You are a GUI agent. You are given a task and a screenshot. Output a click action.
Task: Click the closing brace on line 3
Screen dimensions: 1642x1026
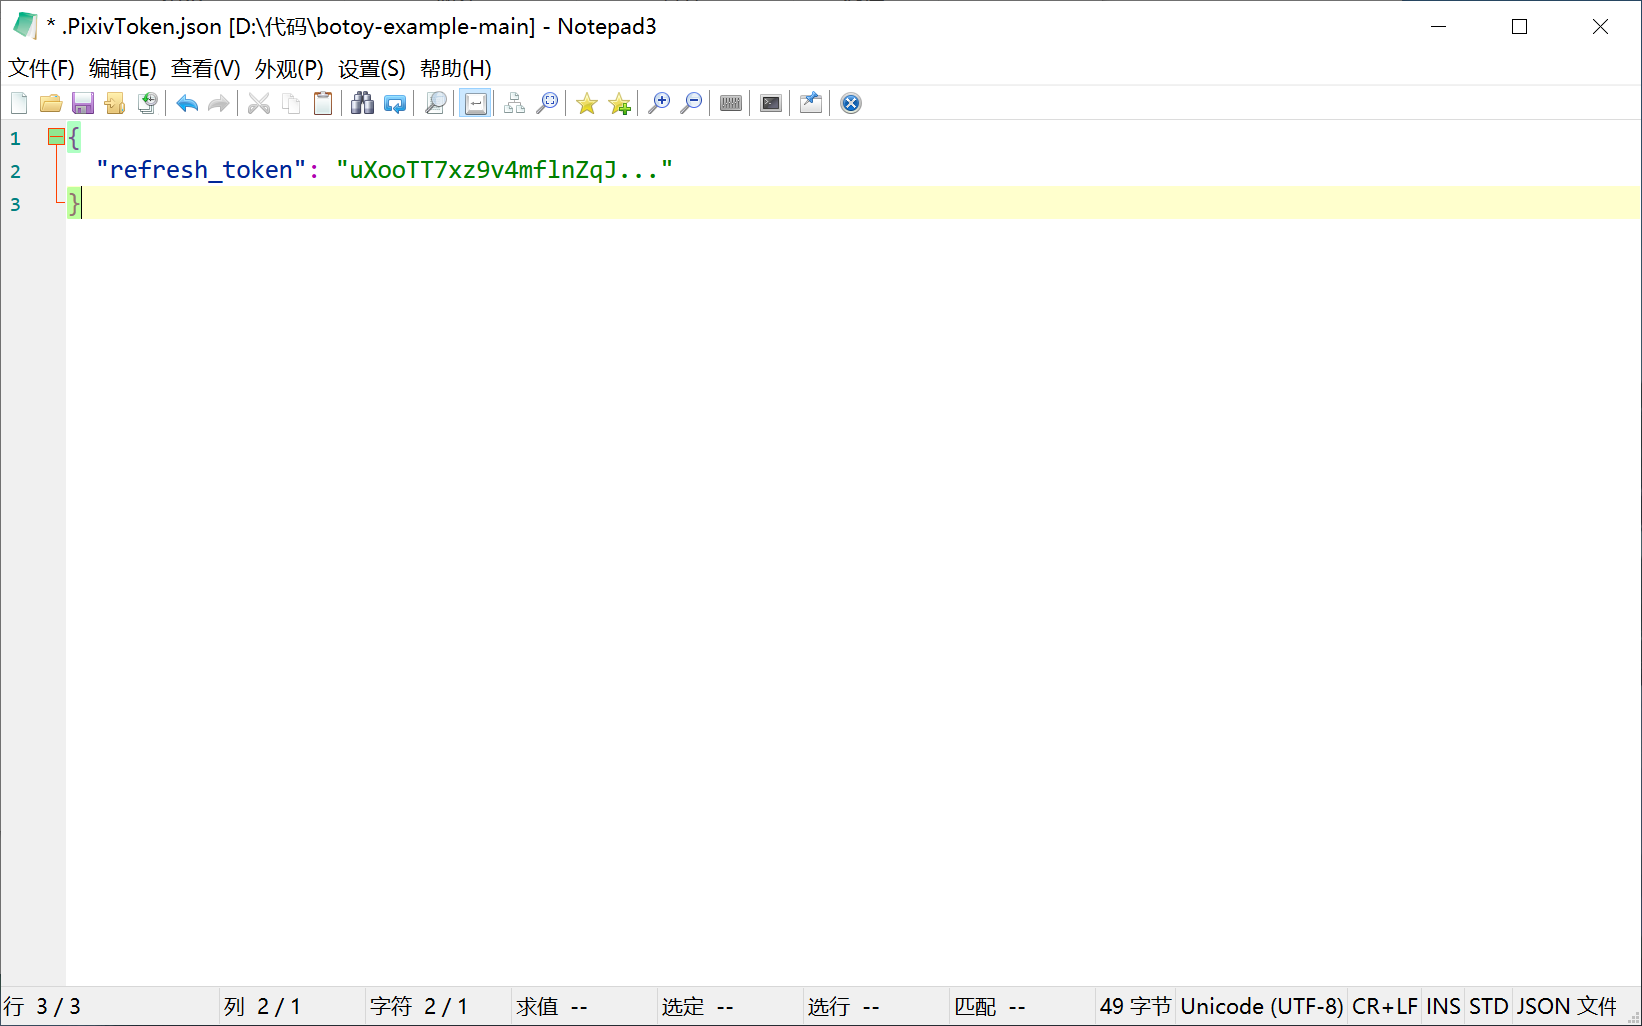tap(74, 203)
